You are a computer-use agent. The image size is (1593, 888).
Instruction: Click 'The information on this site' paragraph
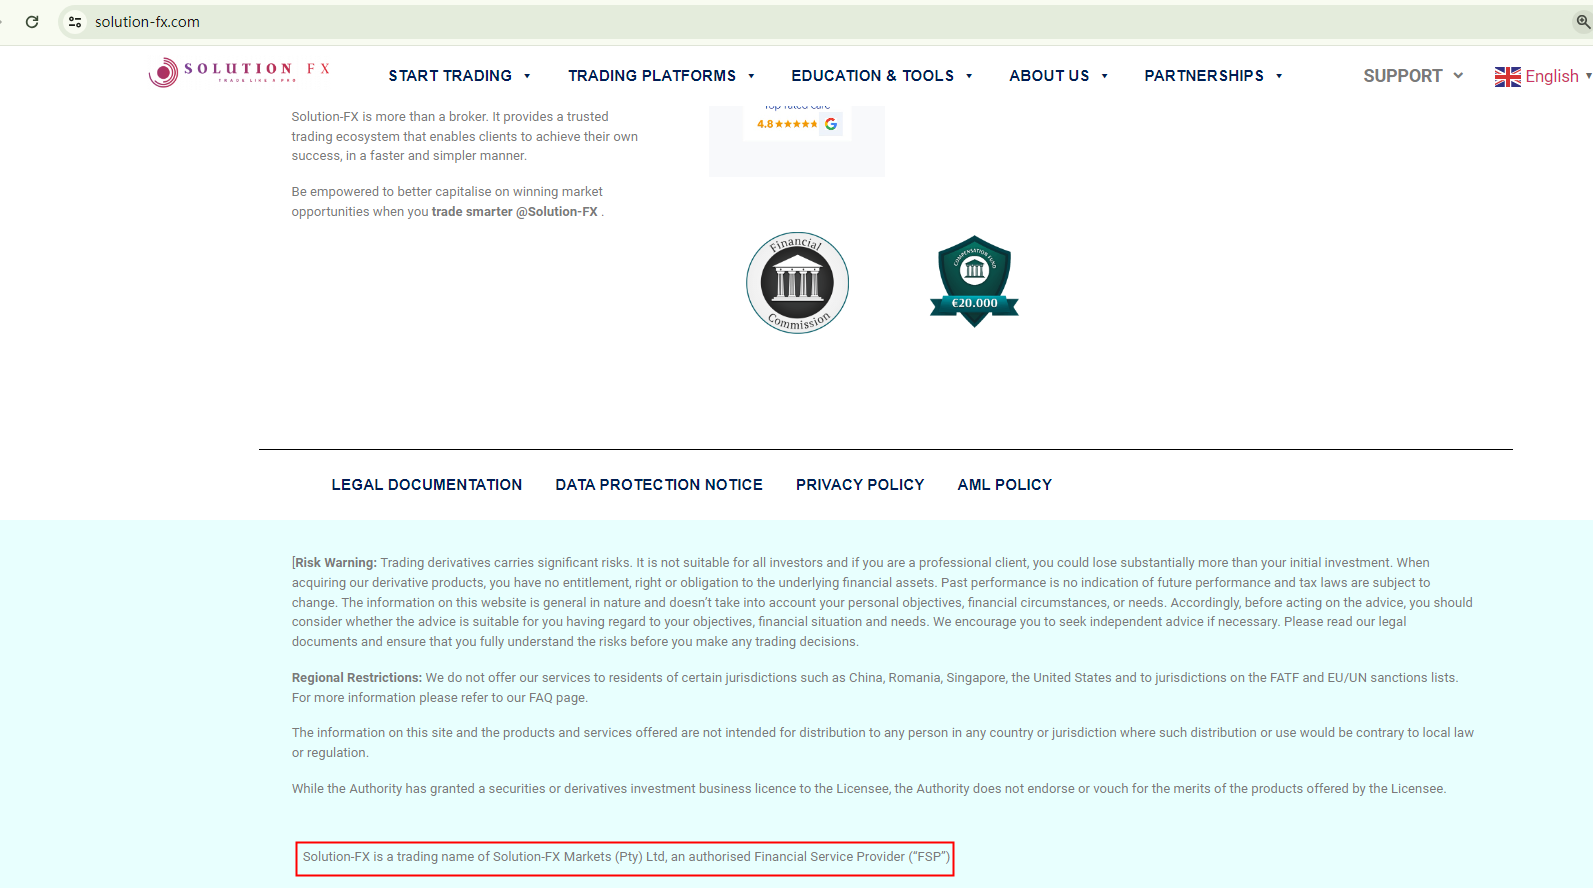pyautogui.click(x=883, y=743)
